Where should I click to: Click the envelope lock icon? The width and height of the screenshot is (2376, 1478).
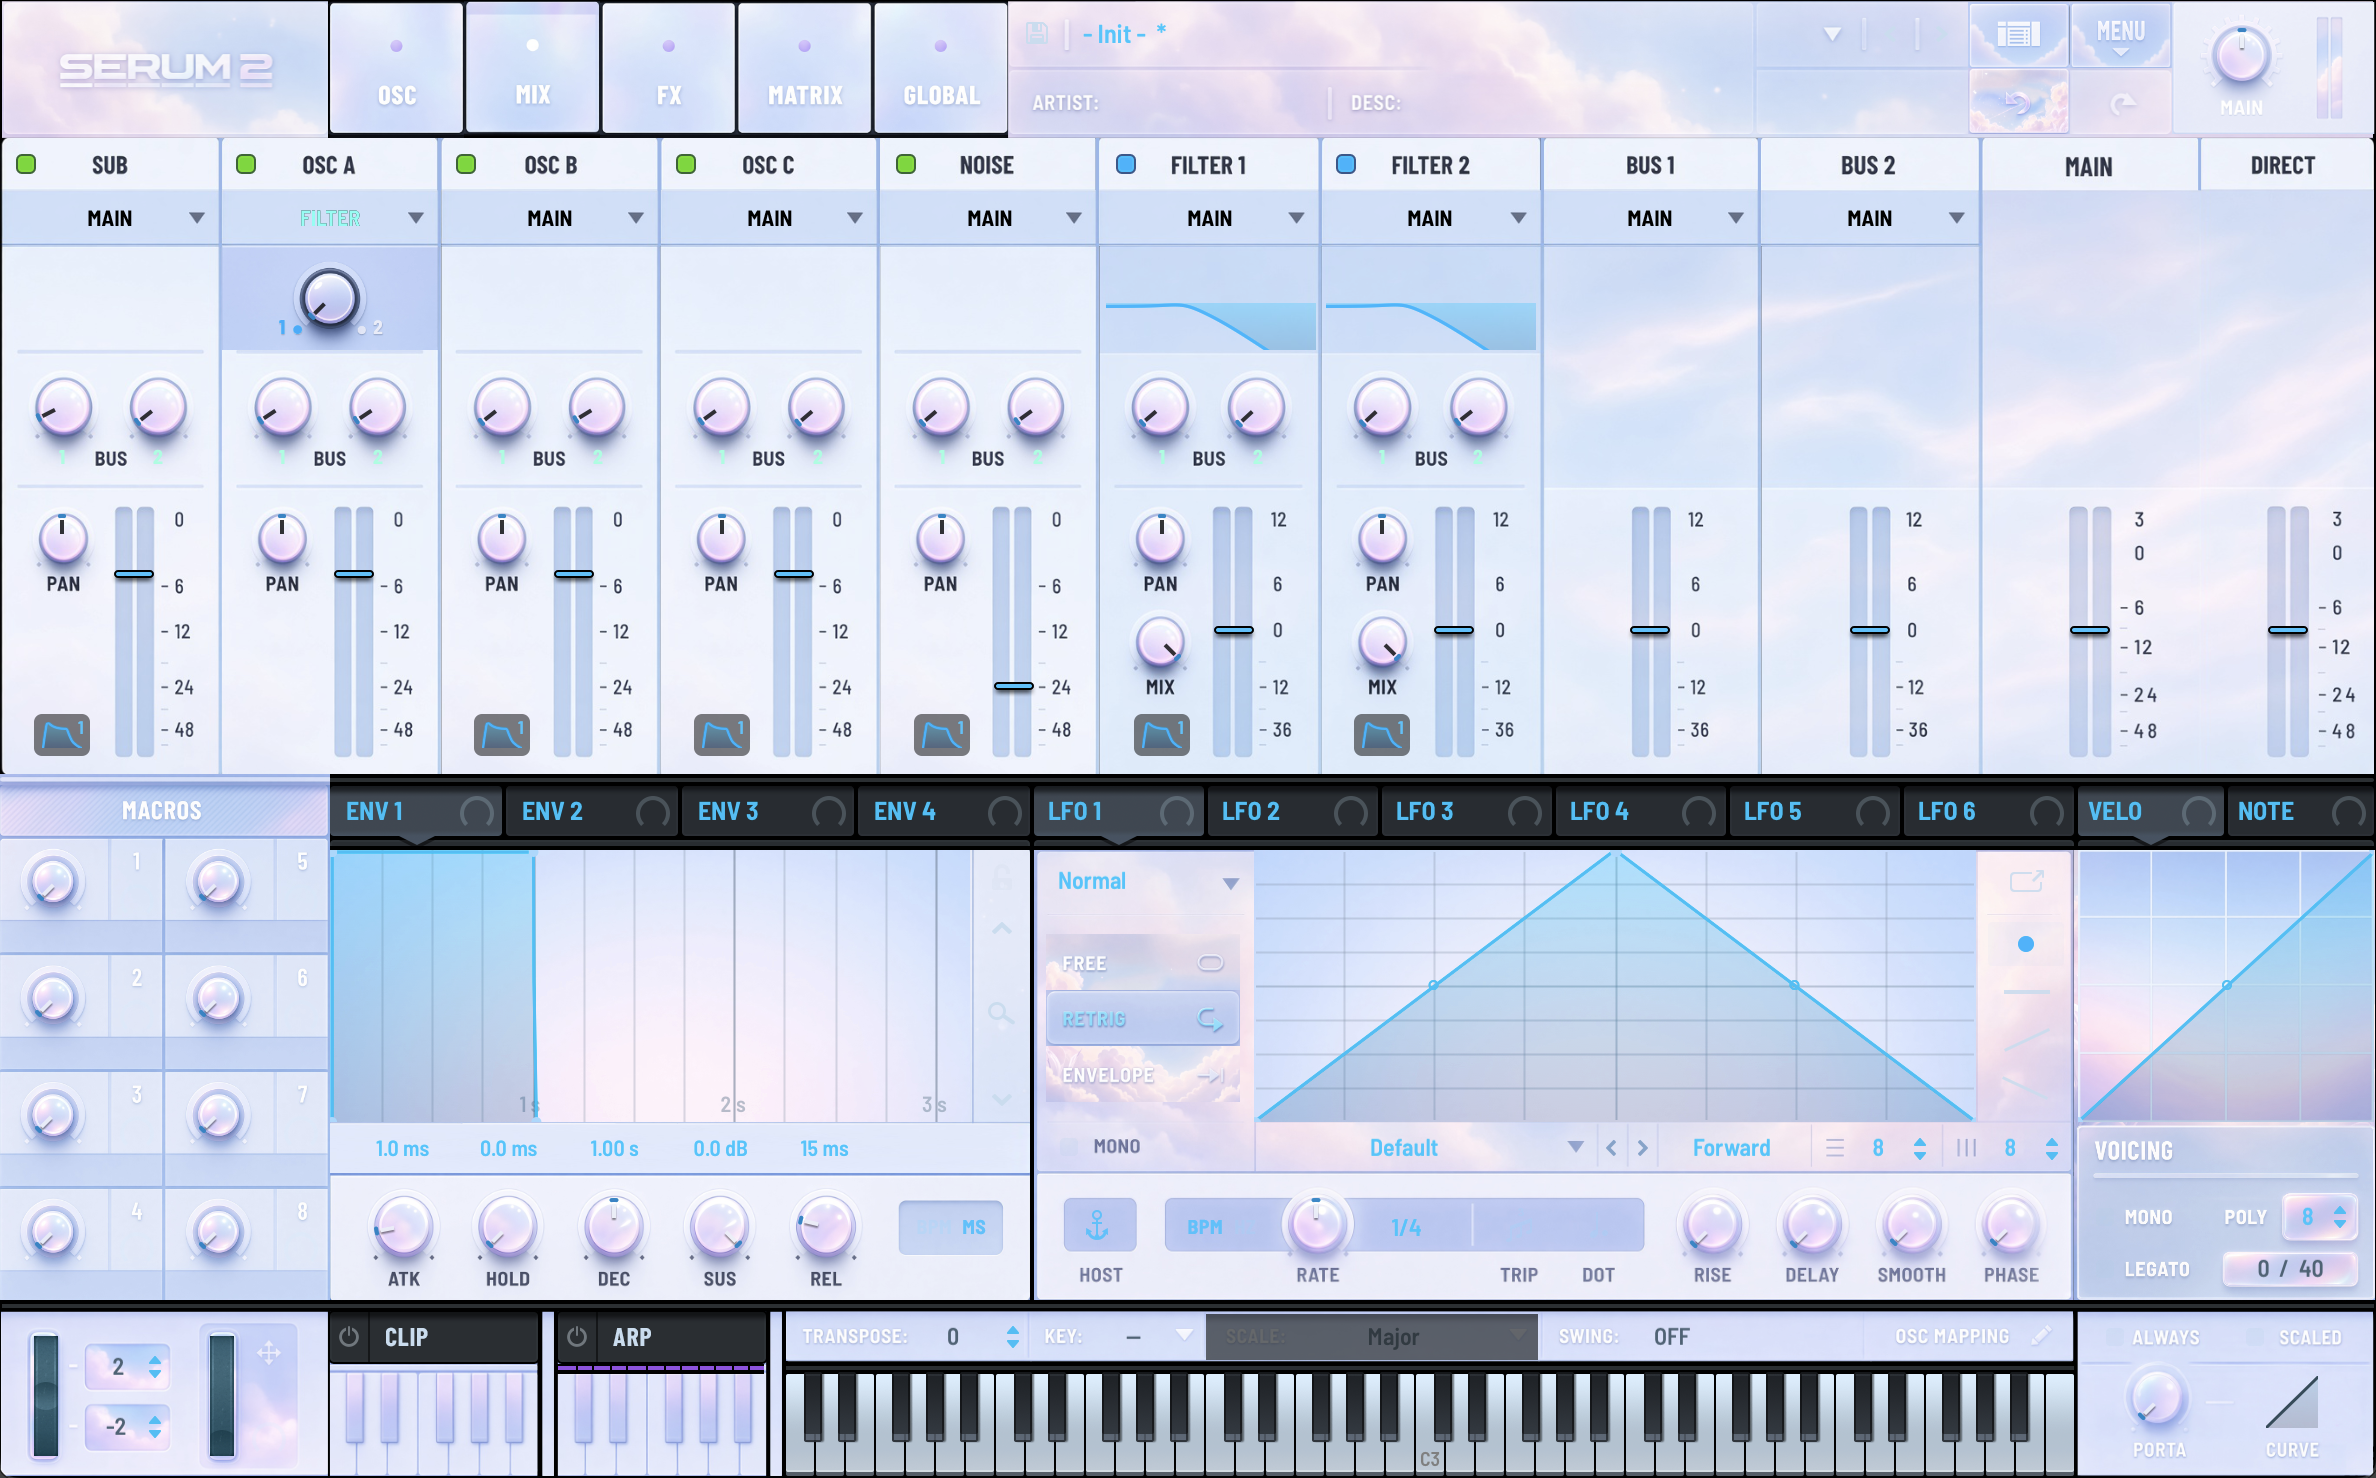[x=1001, y=879]
